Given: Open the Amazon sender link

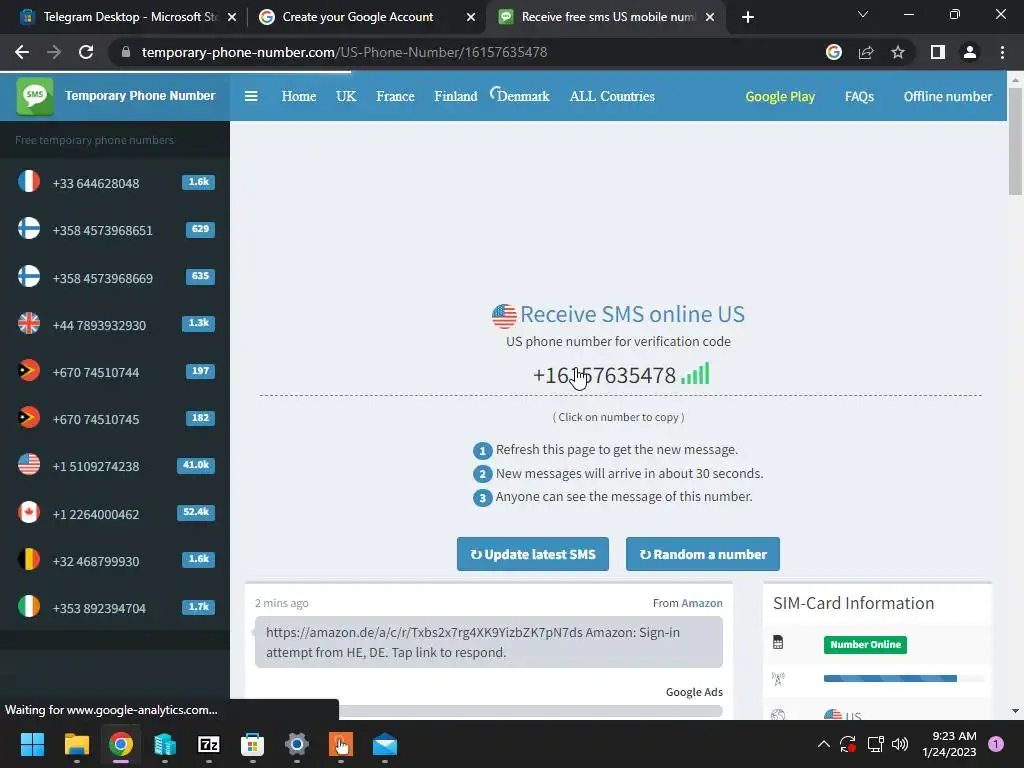Looking at the screenshot, I should (702, 603).
